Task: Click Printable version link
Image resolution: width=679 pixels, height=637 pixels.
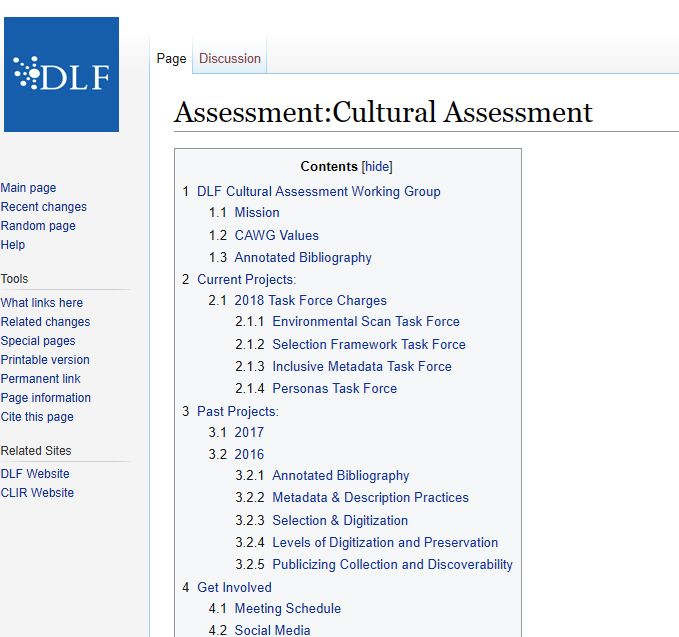Action: pyautogui.click(x=45, y=360)
